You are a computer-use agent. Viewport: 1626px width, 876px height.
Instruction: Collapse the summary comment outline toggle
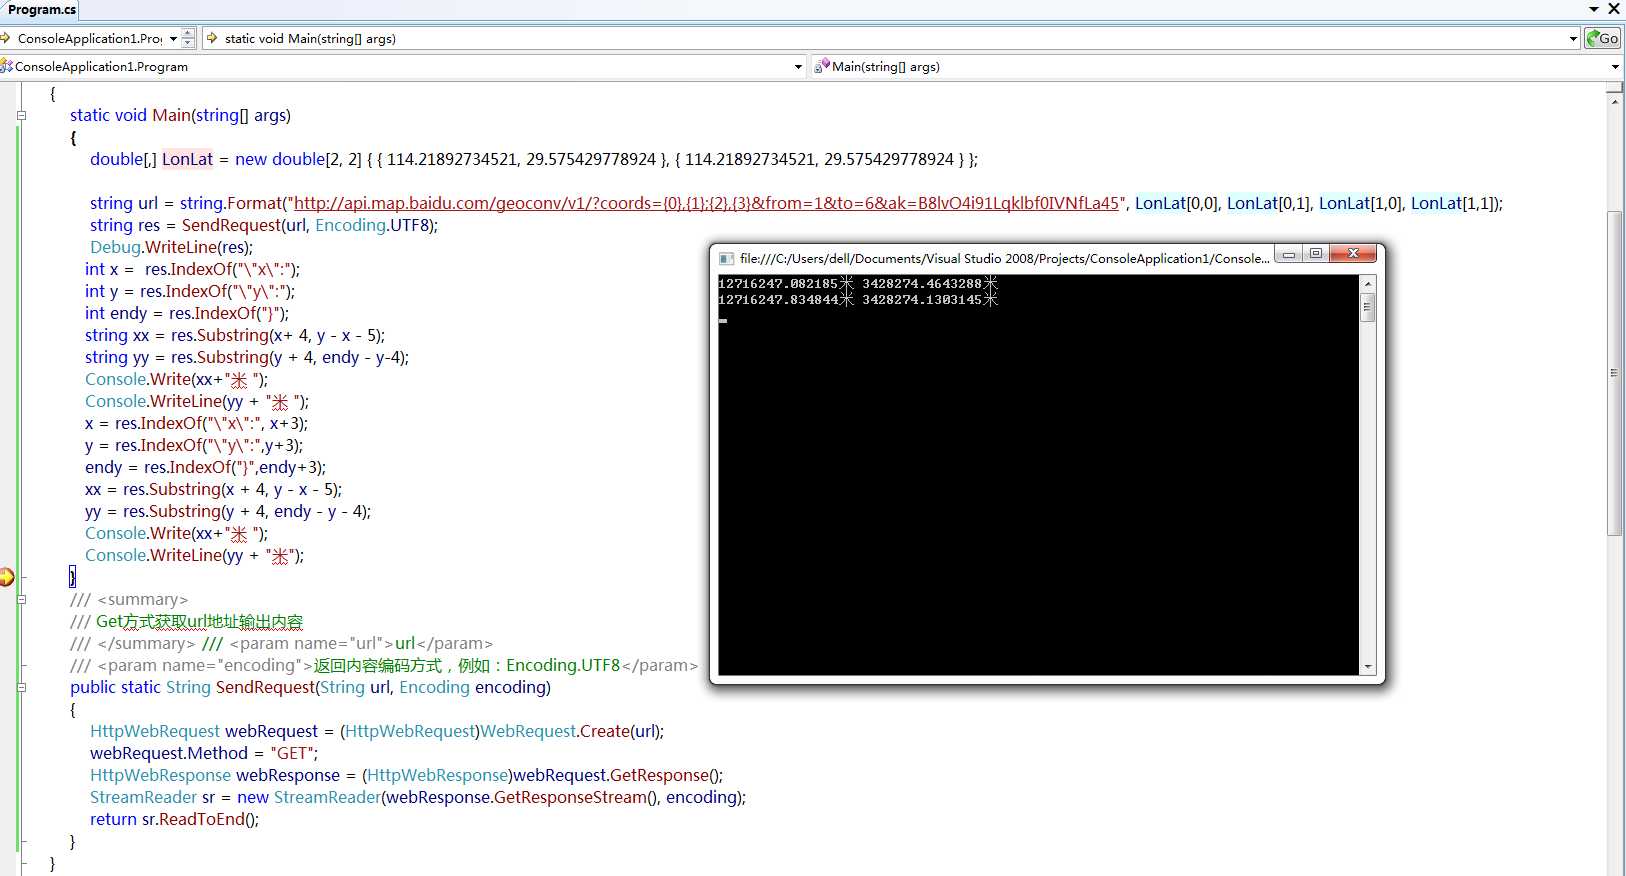tap(21, 599)
